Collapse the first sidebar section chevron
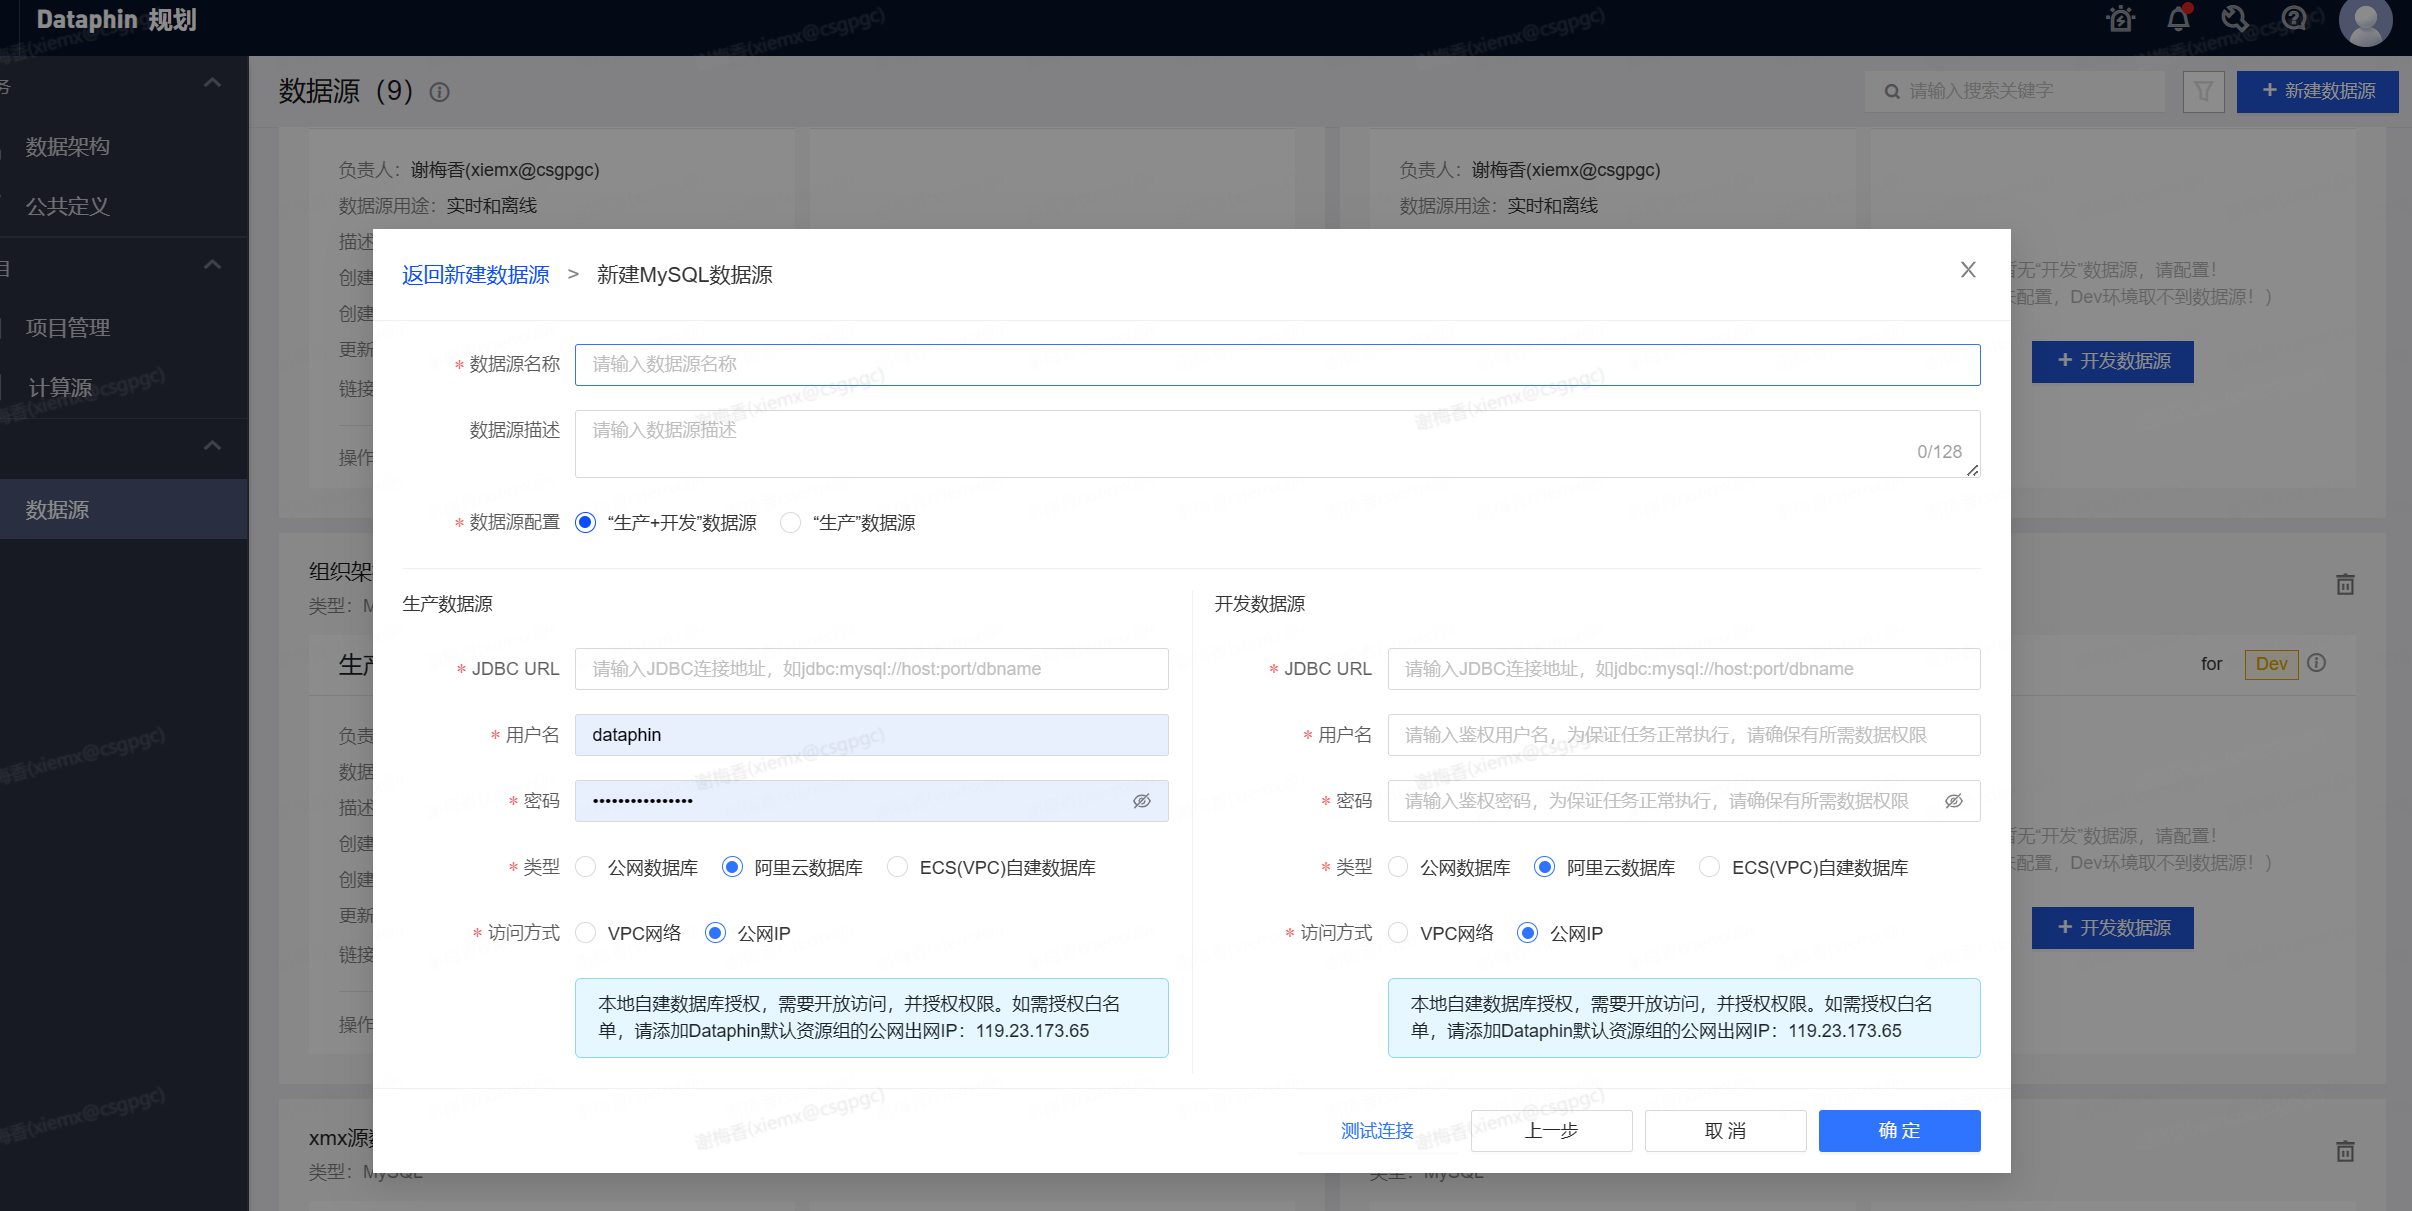This screenshot has height=1211, width=2412. (x=212, y=83)
